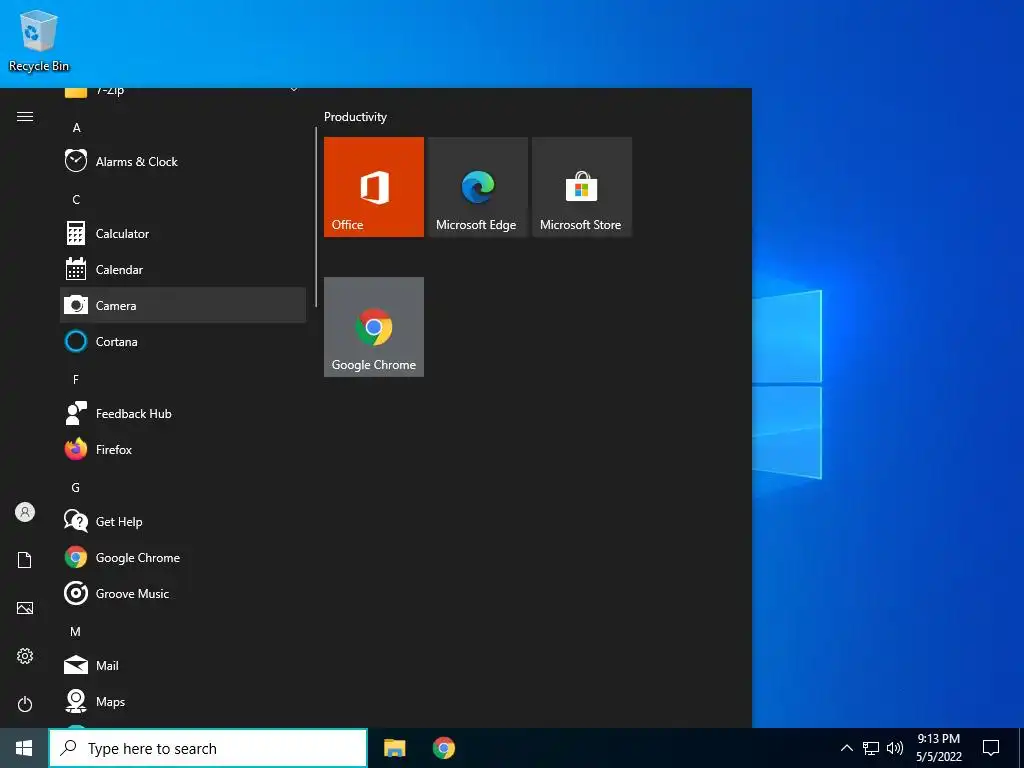Open Groove Music
1024x768 pixels.
pyautogui.click(x=183, y=593)
